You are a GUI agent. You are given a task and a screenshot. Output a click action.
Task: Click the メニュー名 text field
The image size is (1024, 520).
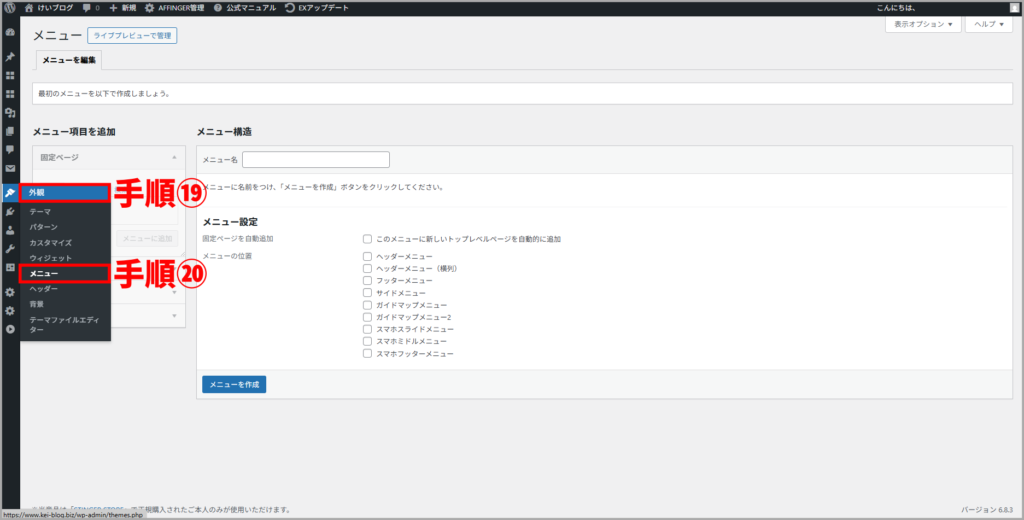tap(315, 159)
